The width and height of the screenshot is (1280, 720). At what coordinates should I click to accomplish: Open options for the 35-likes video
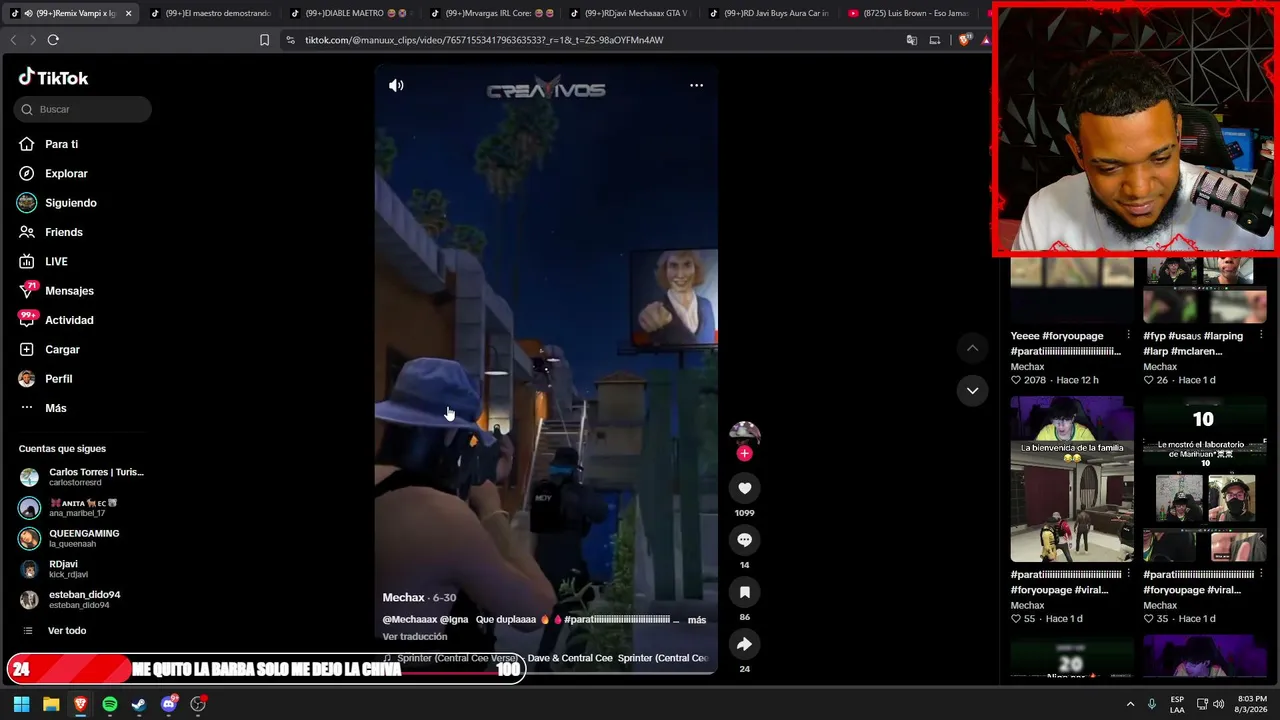1261,574
